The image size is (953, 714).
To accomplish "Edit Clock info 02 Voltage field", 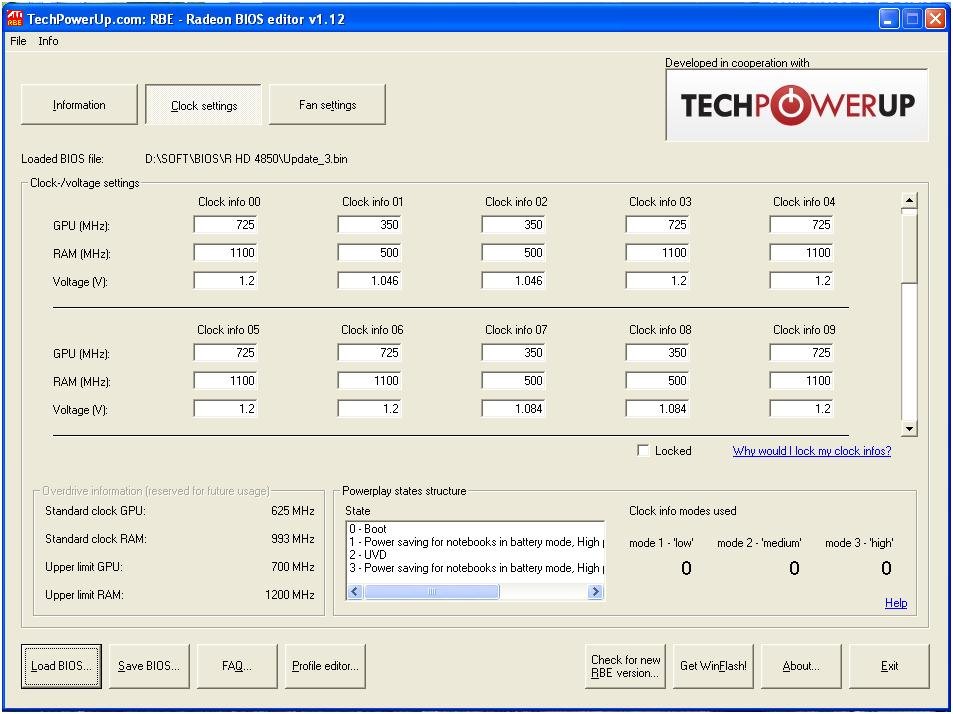I will (x=514, y=281).
